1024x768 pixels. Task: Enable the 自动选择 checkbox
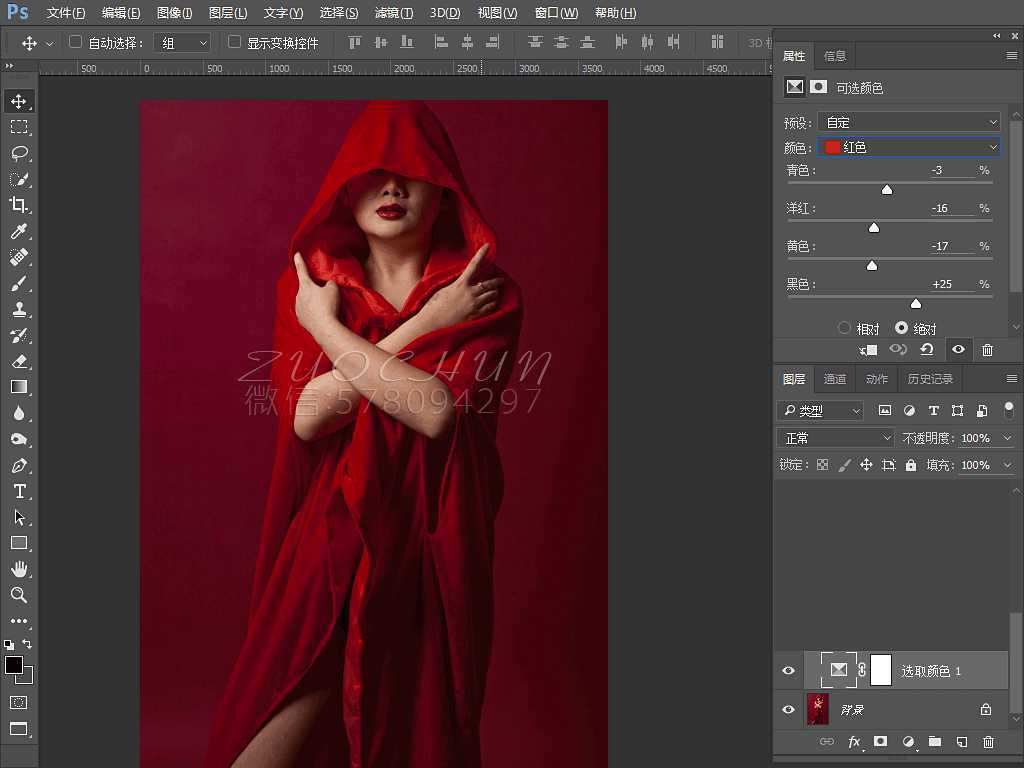tap(75, 42)
